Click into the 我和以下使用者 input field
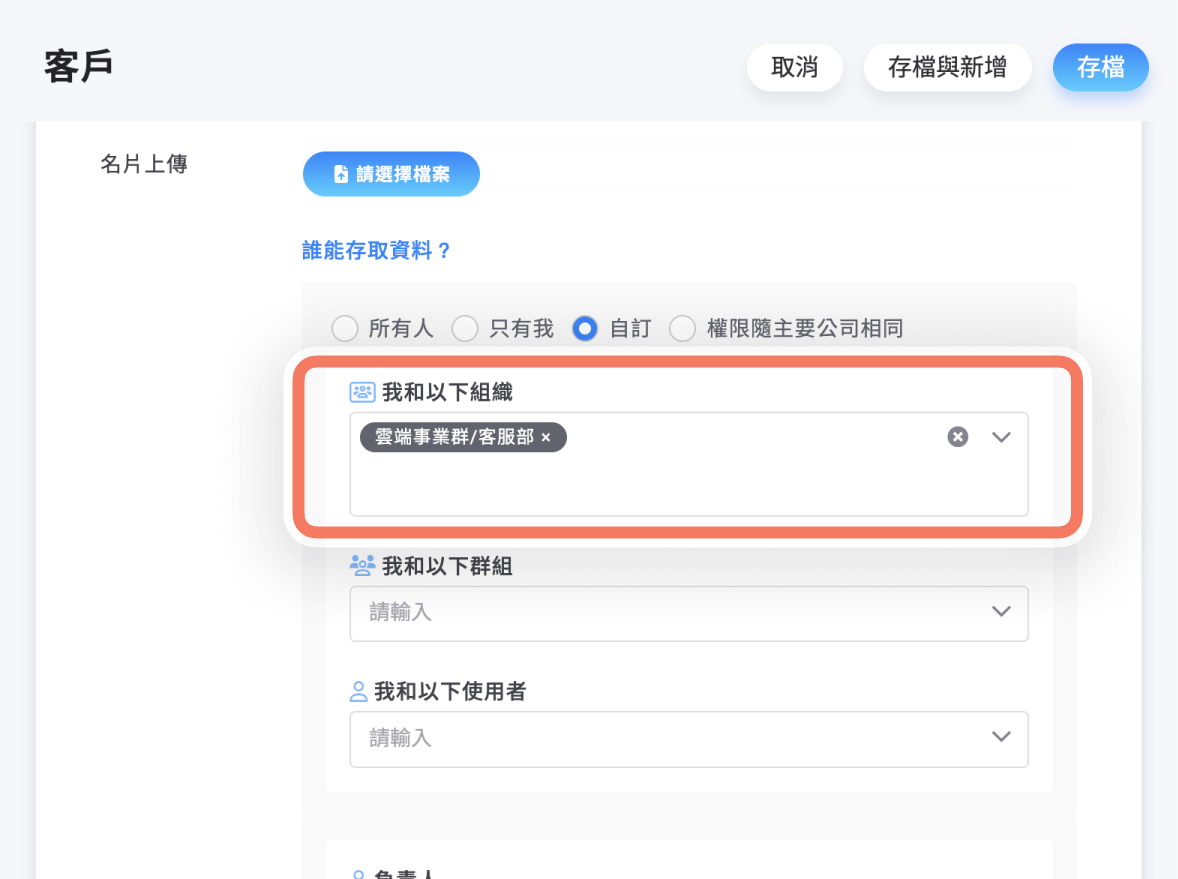 pyautogui.click(x=660, y=738)
